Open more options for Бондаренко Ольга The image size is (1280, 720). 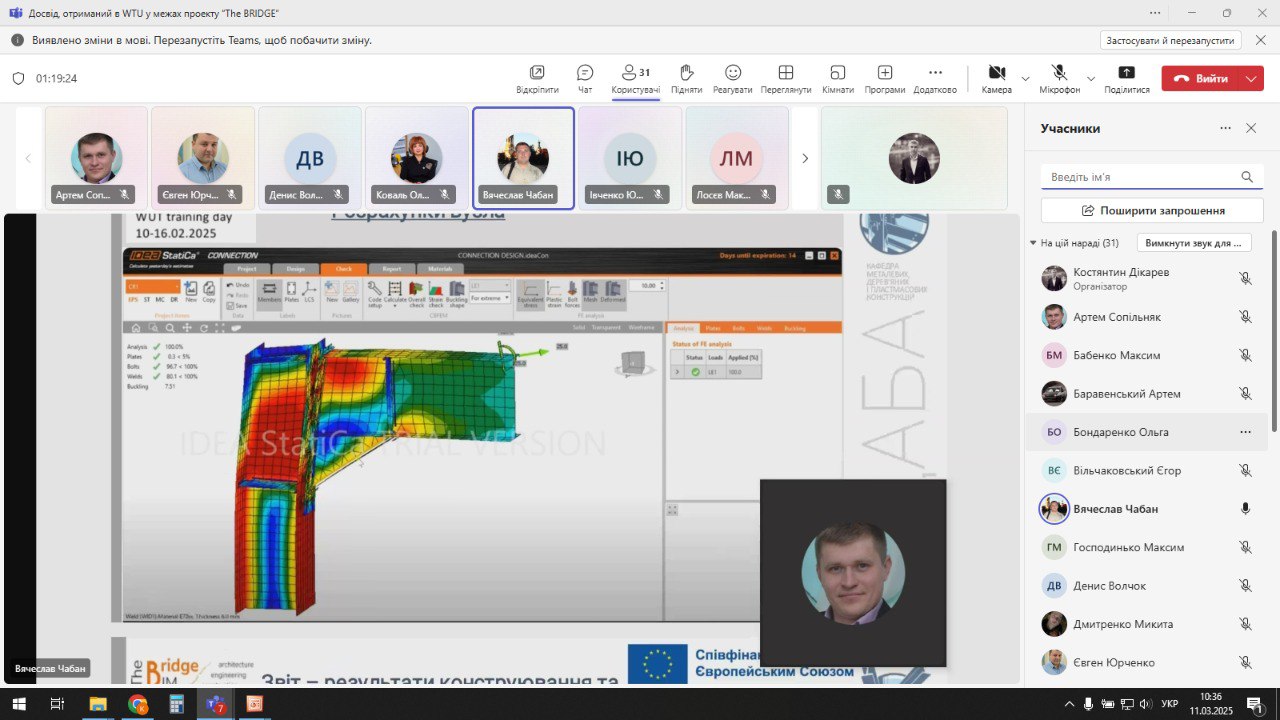pos(1245,432)
